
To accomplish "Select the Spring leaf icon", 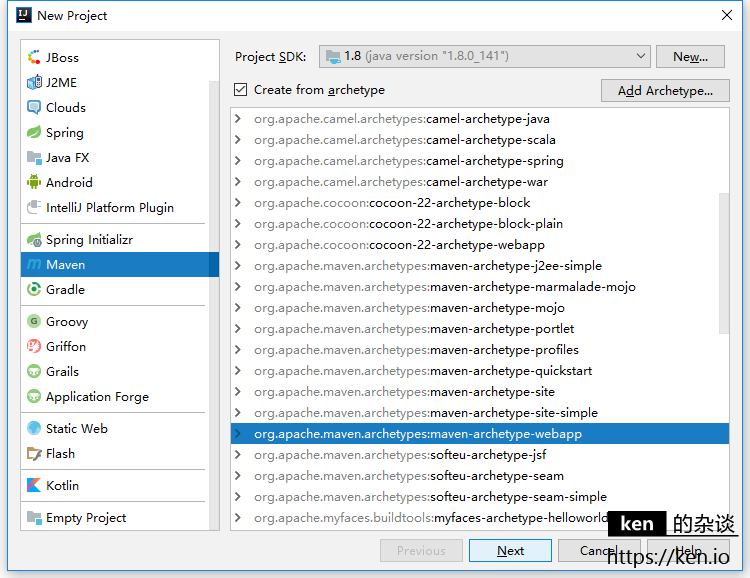I will (x=34, y=132).
